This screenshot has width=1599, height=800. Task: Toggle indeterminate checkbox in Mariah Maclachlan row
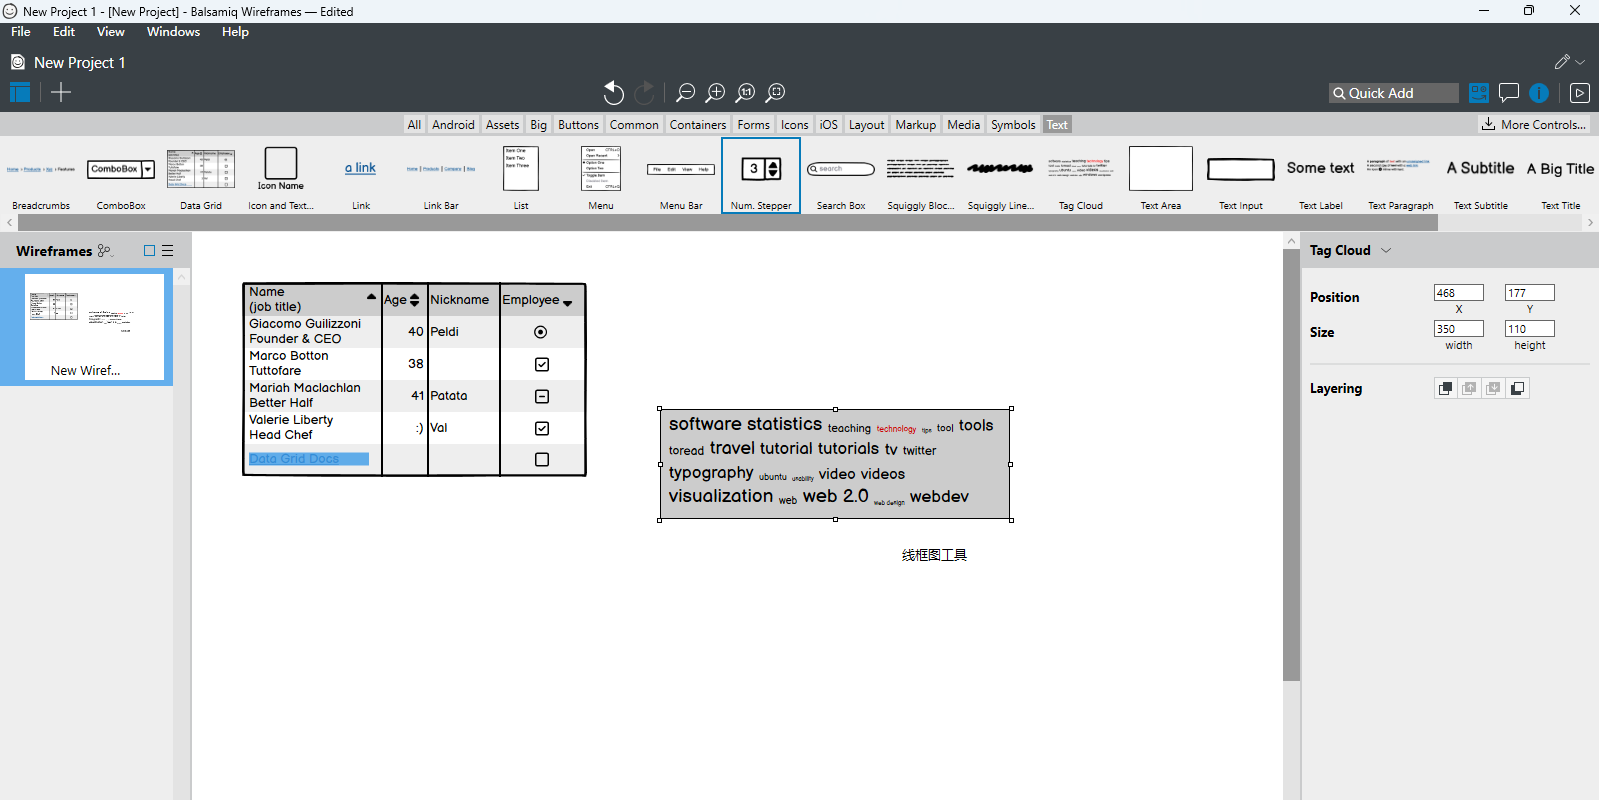[x=542, y=396]
